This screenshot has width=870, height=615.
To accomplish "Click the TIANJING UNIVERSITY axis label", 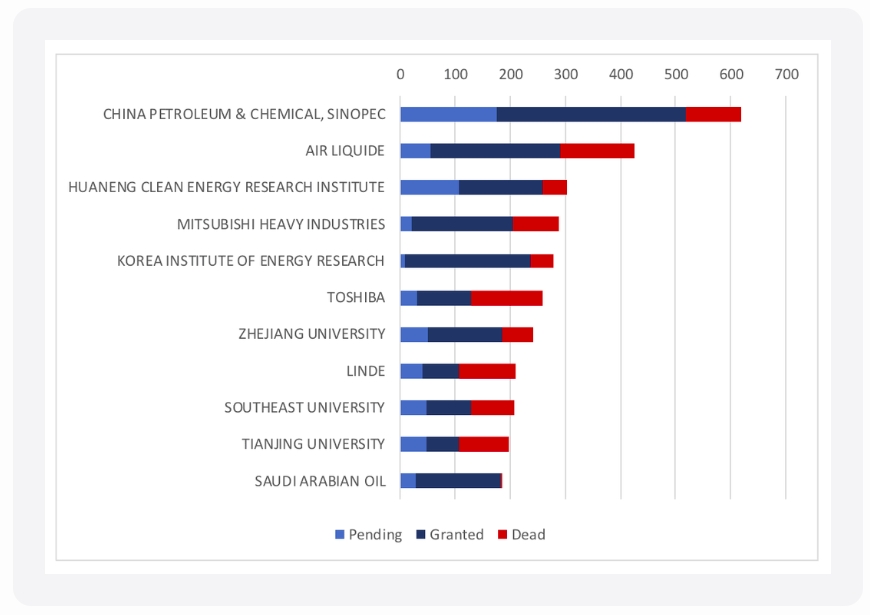I will [313, 444].
